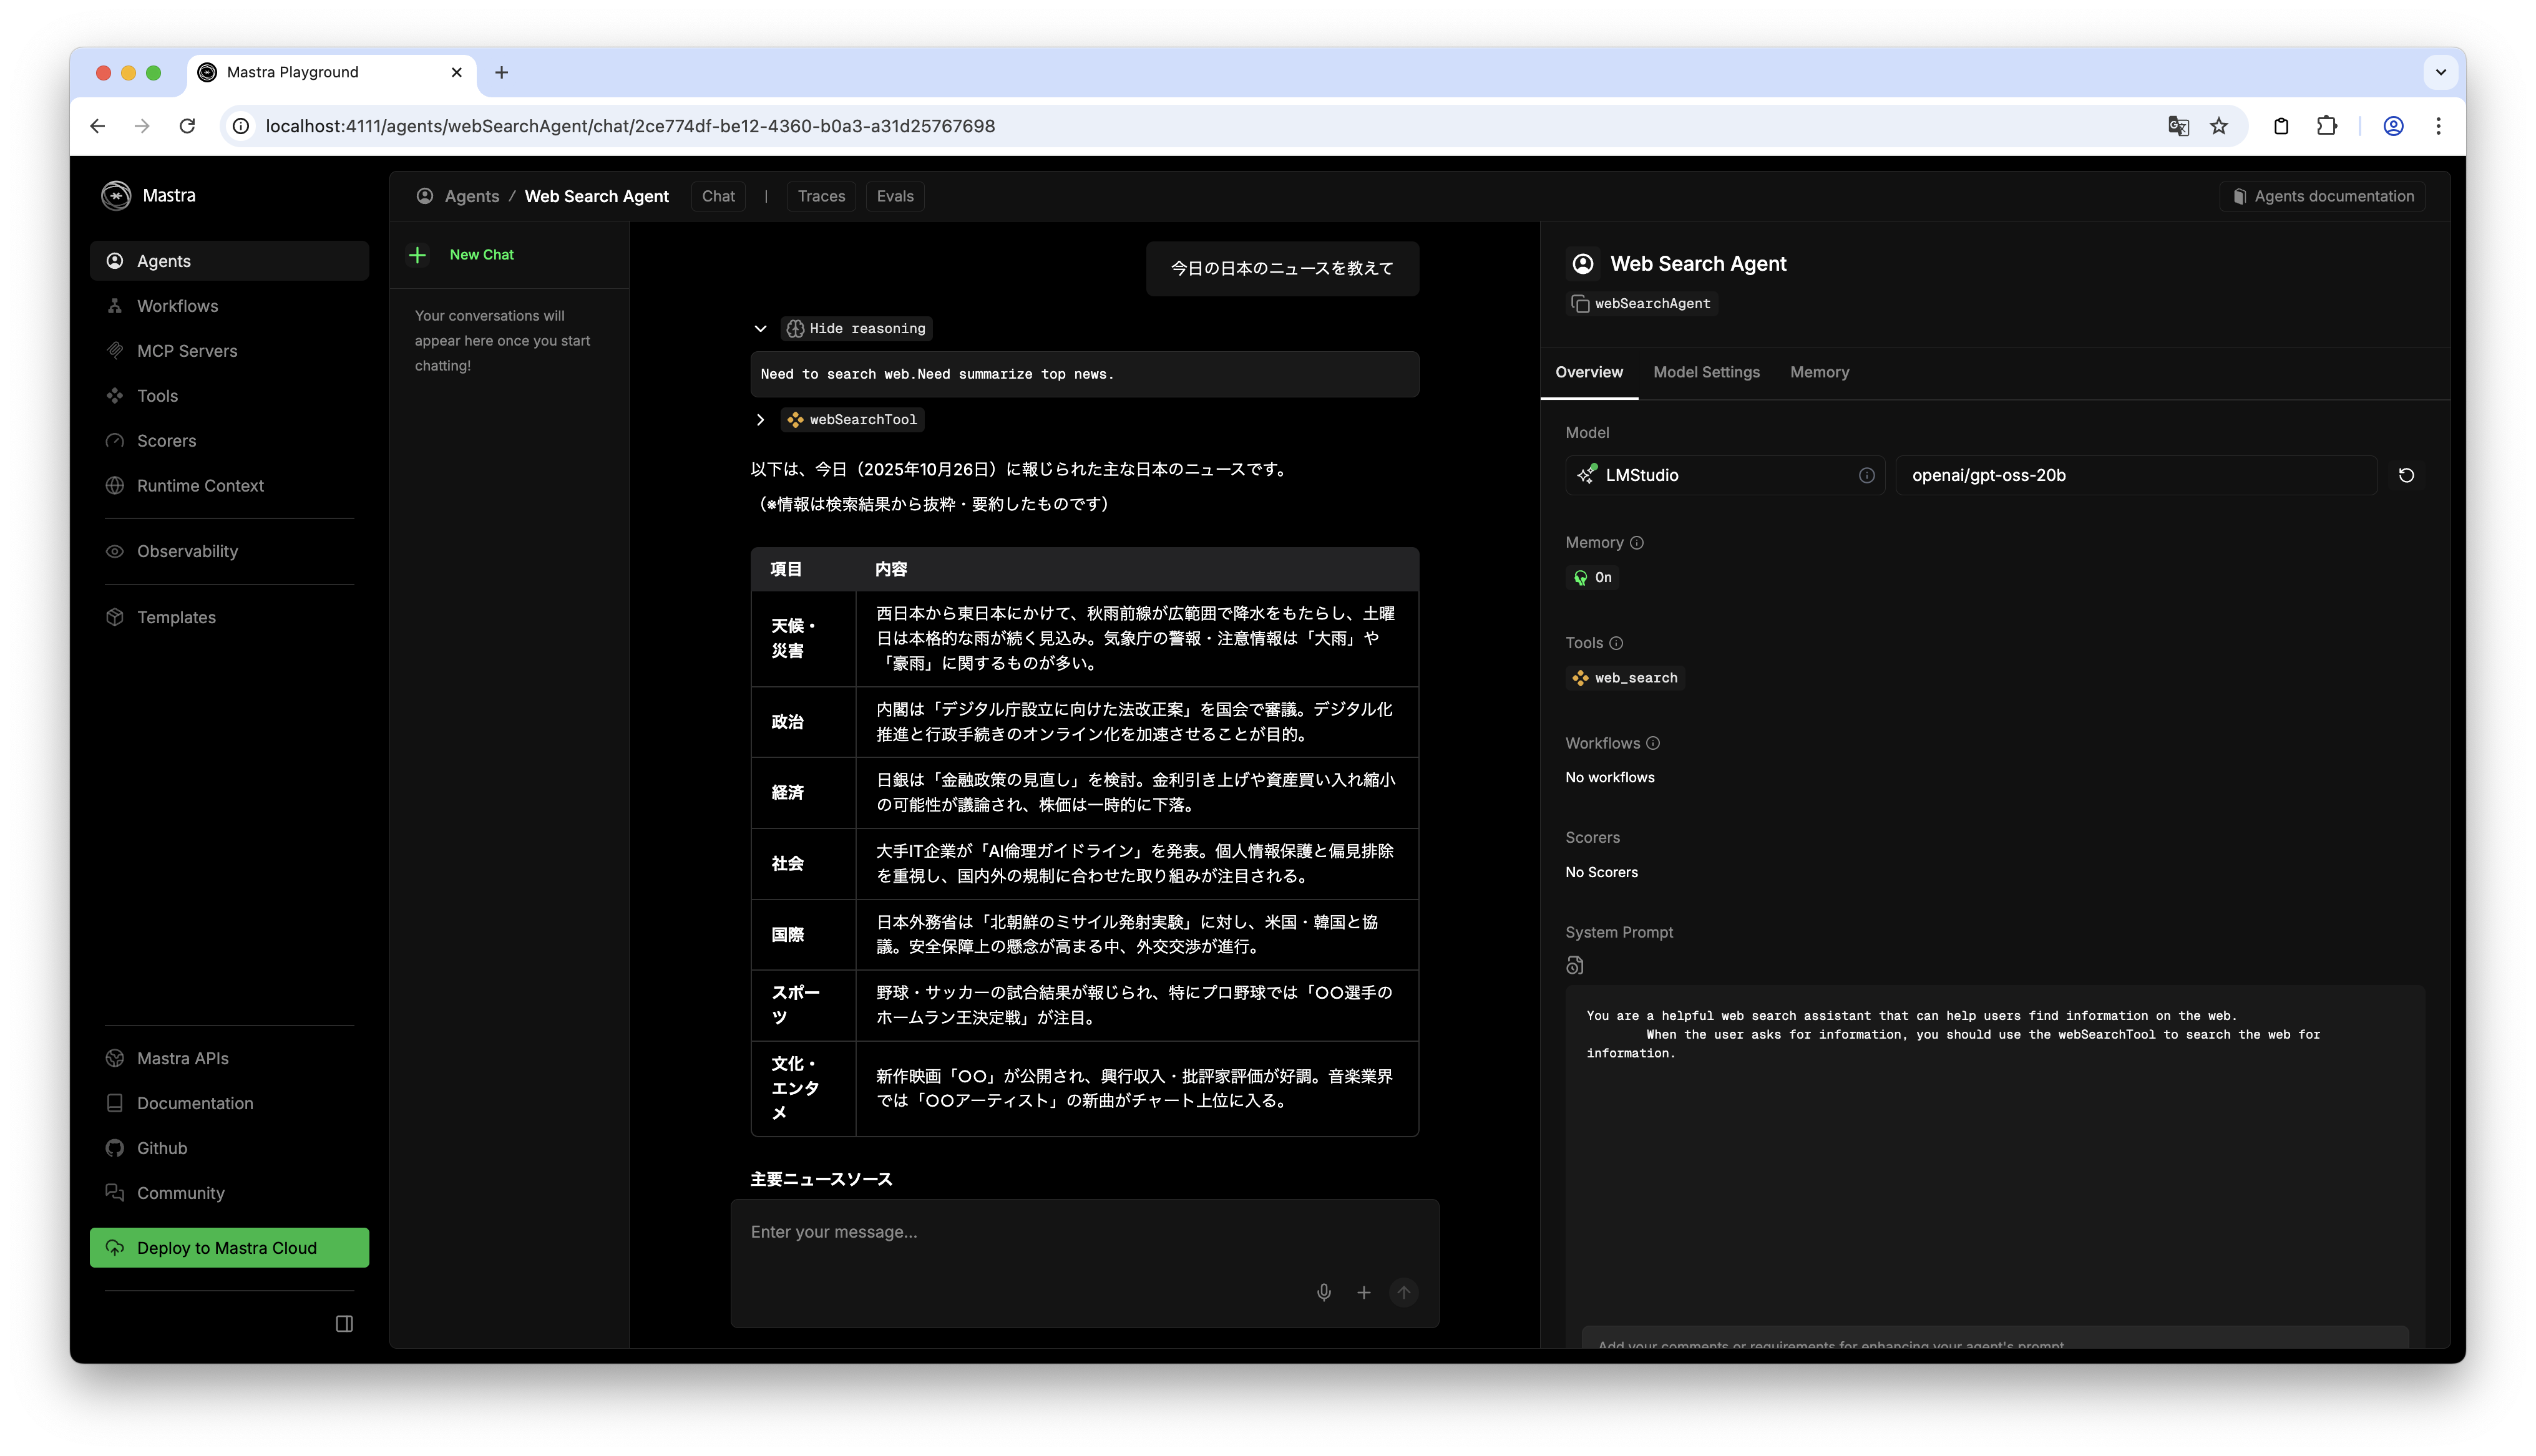This screenshot has width=2536, height=1456.
Task: Click the send message arrow button
Action: click(1403, 1292)
